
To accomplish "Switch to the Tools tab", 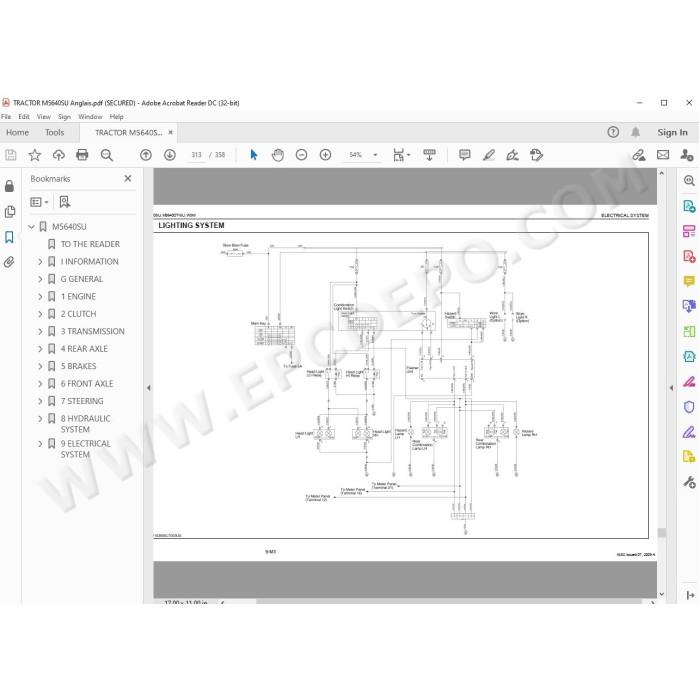I will (54, 133).
